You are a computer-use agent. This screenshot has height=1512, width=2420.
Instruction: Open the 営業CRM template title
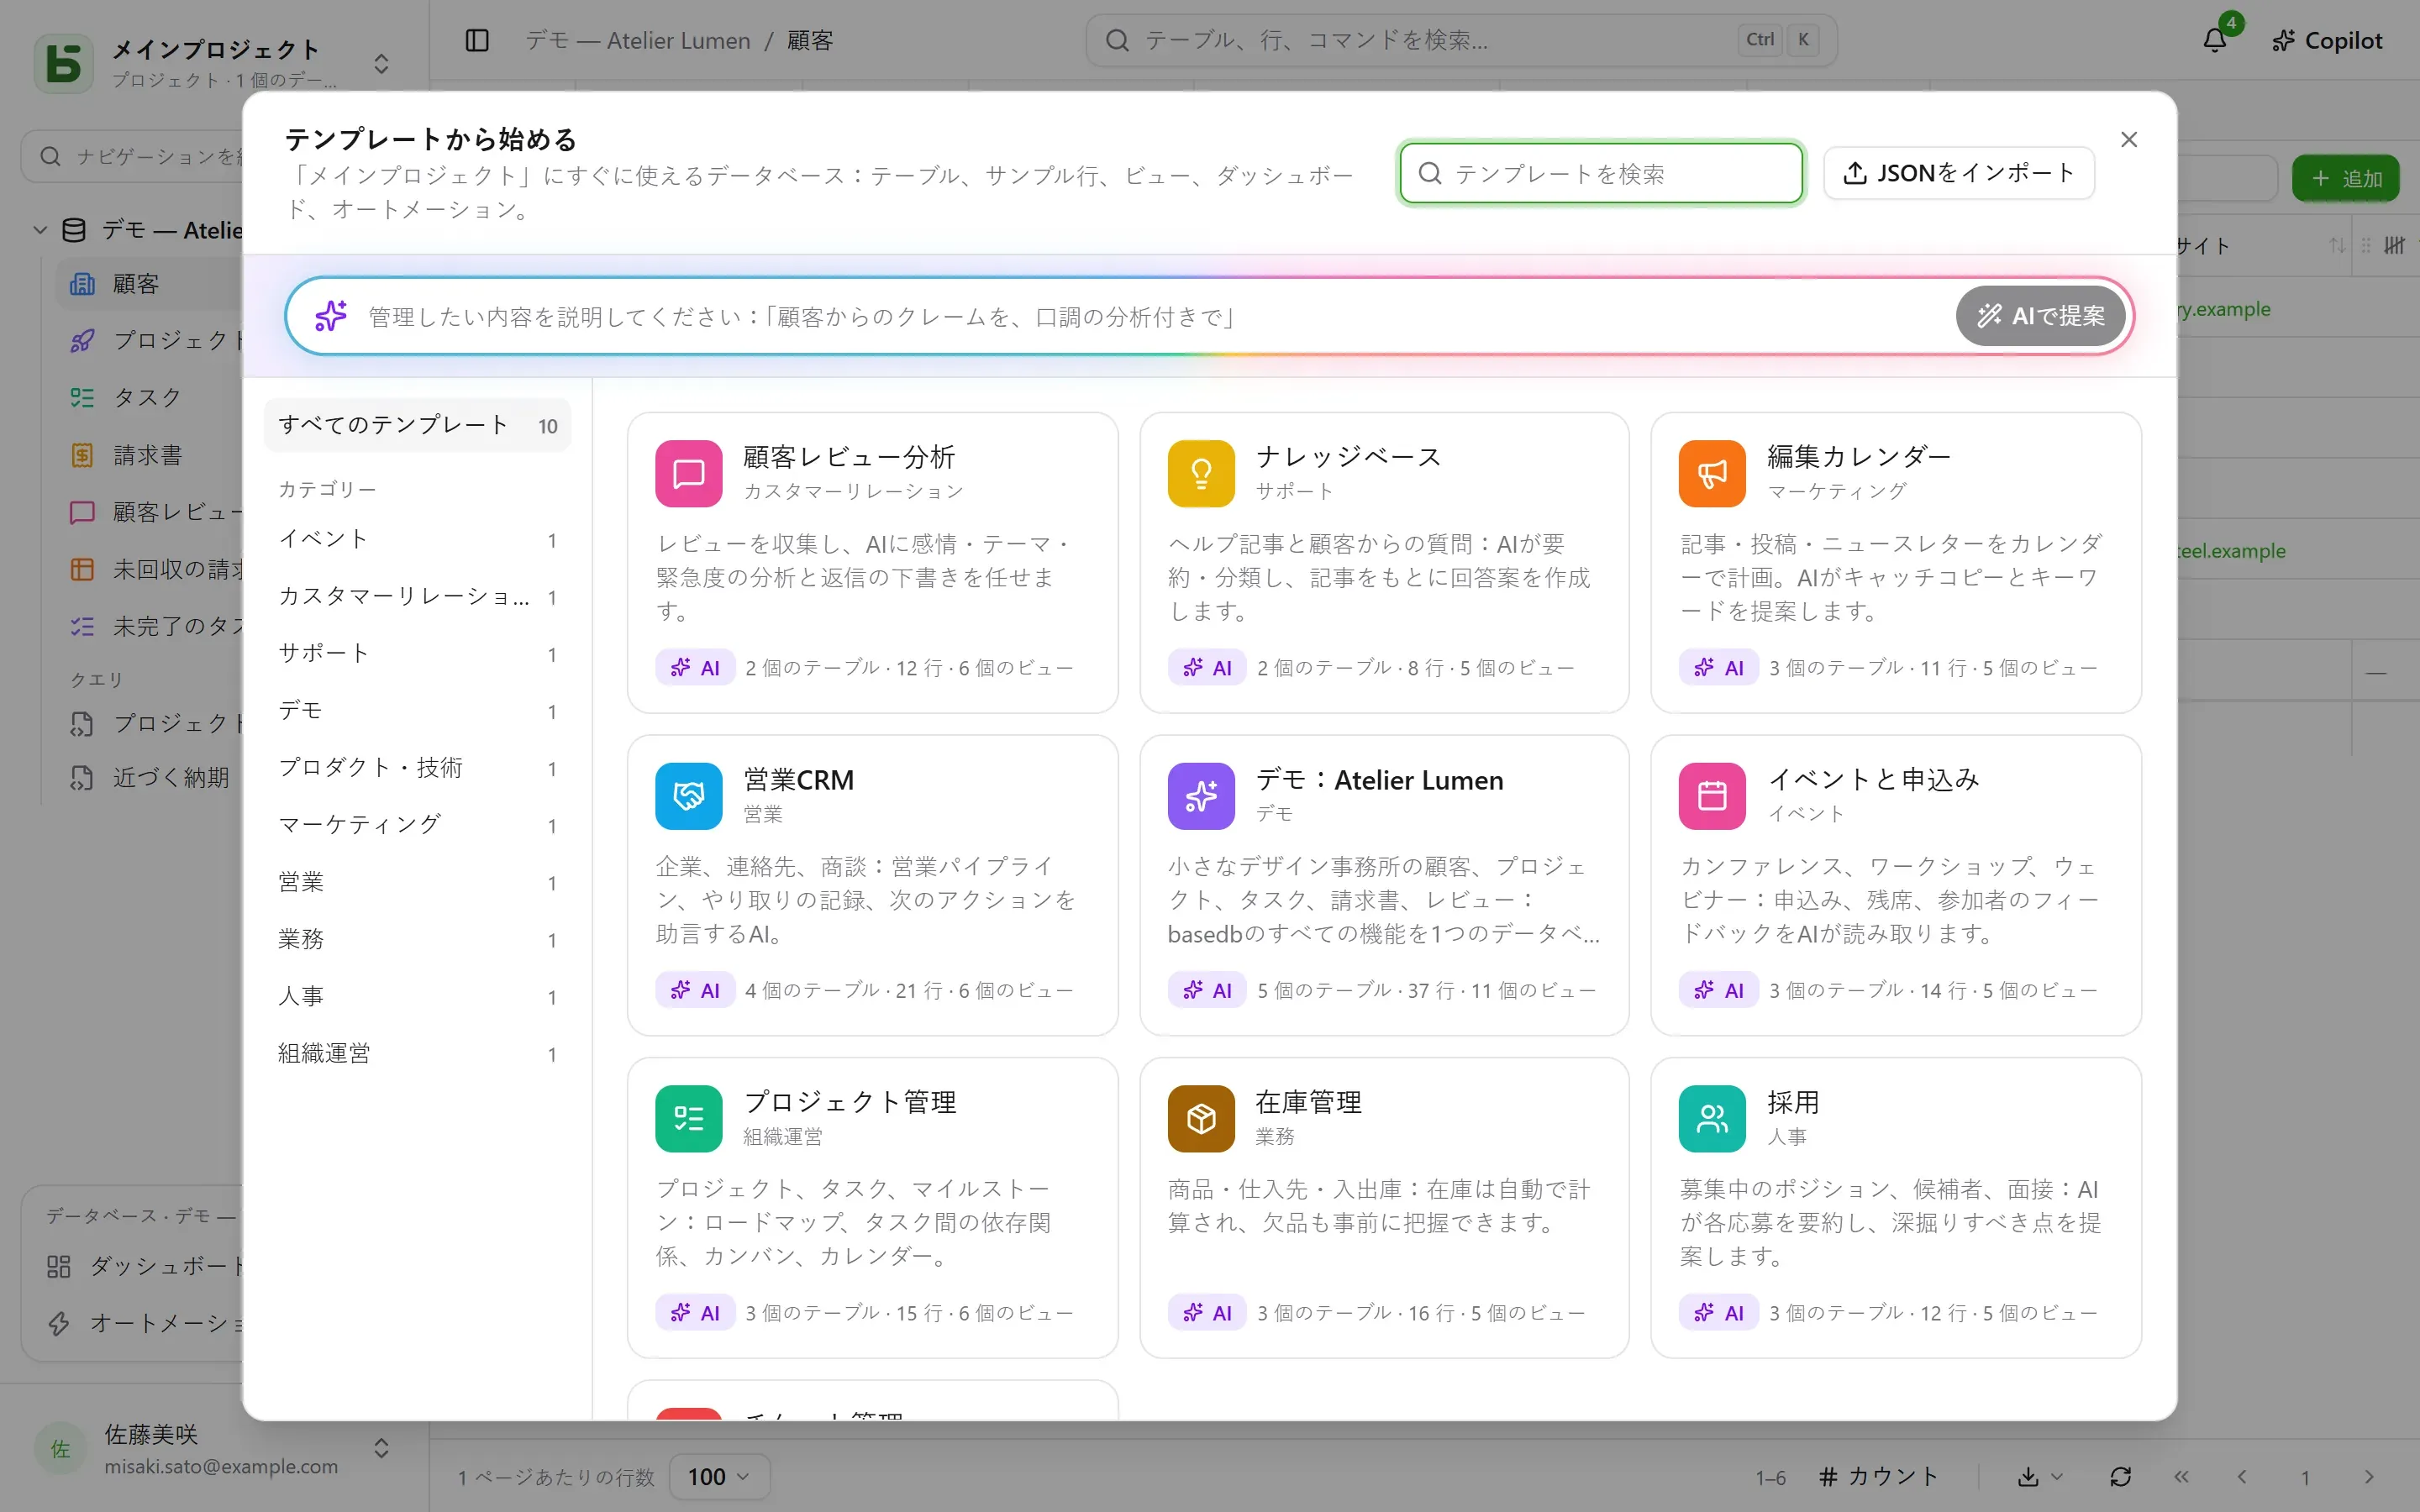798,780
